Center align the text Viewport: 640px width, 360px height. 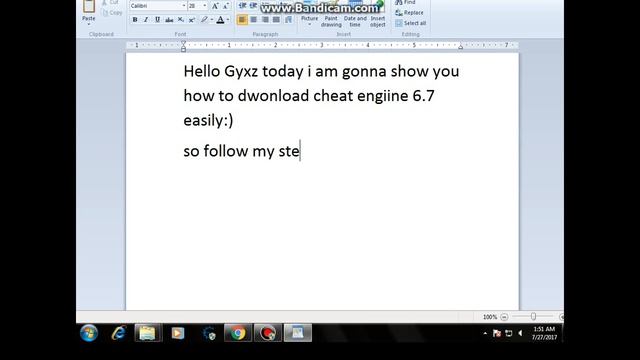coord(253,20)
